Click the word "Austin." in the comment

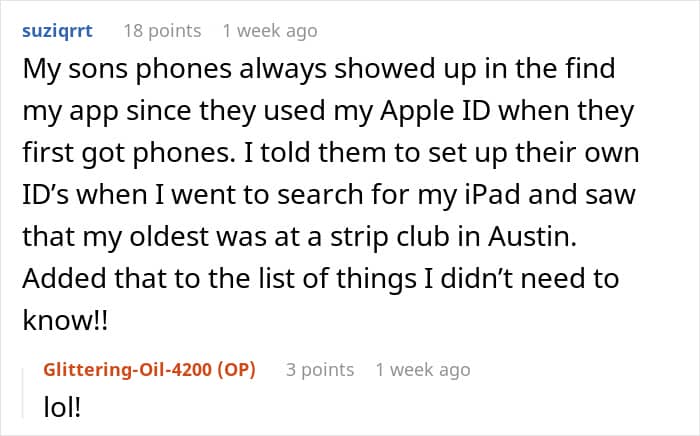(532, 237)
